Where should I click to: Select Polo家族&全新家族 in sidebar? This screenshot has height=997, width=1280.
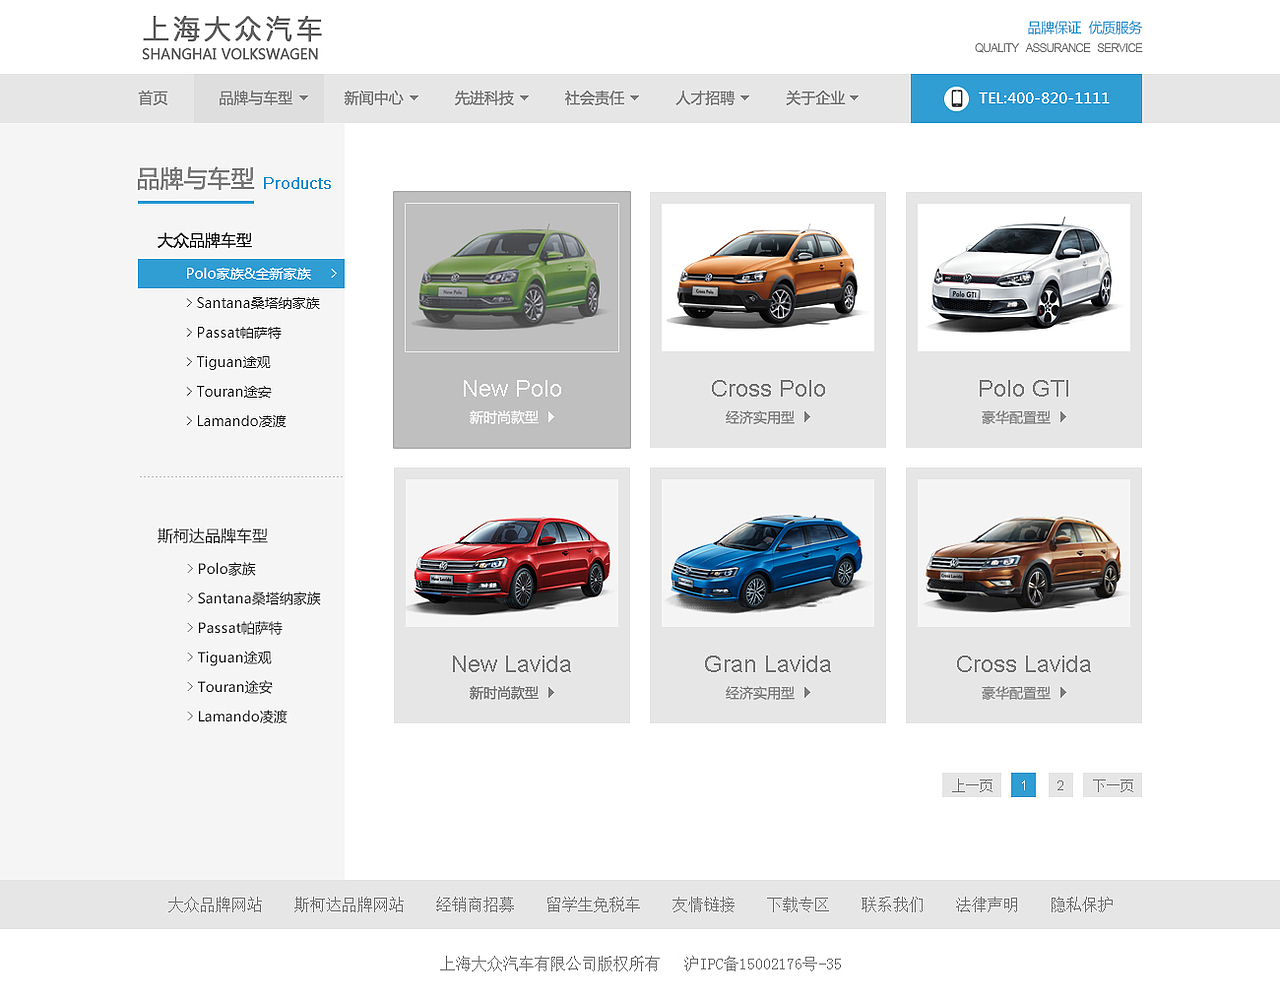pyautogui.click(x=241, y=273)
